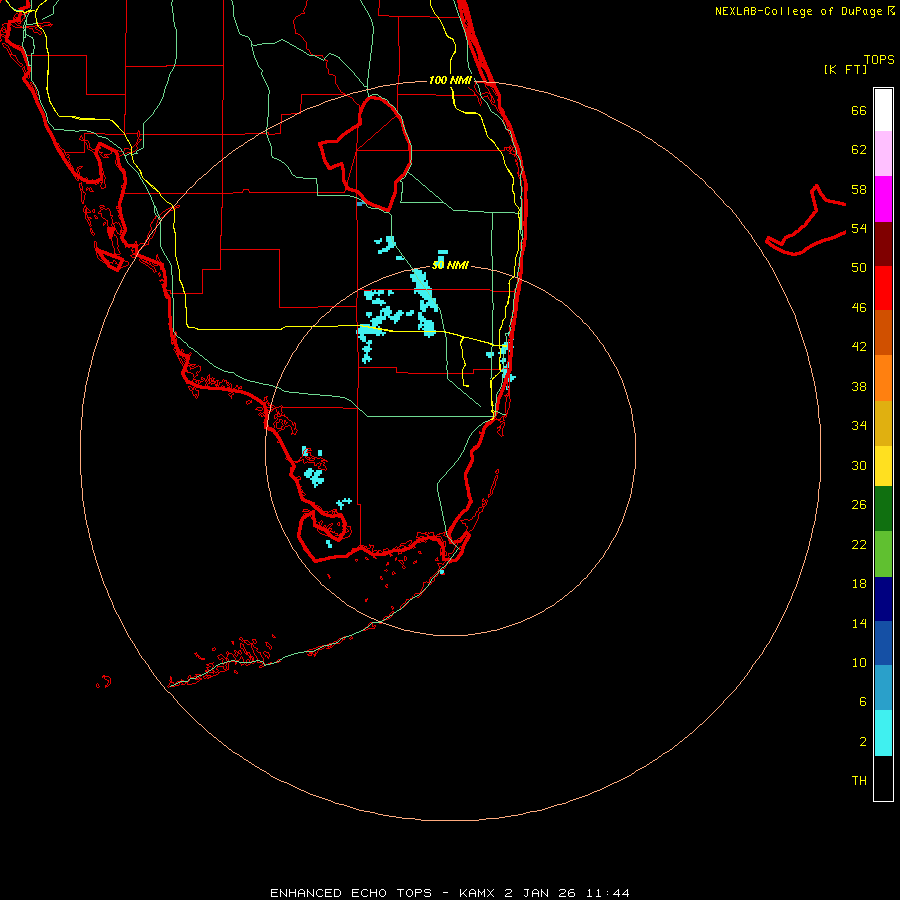Select the magenta legend color block

(x=883, y=199)
